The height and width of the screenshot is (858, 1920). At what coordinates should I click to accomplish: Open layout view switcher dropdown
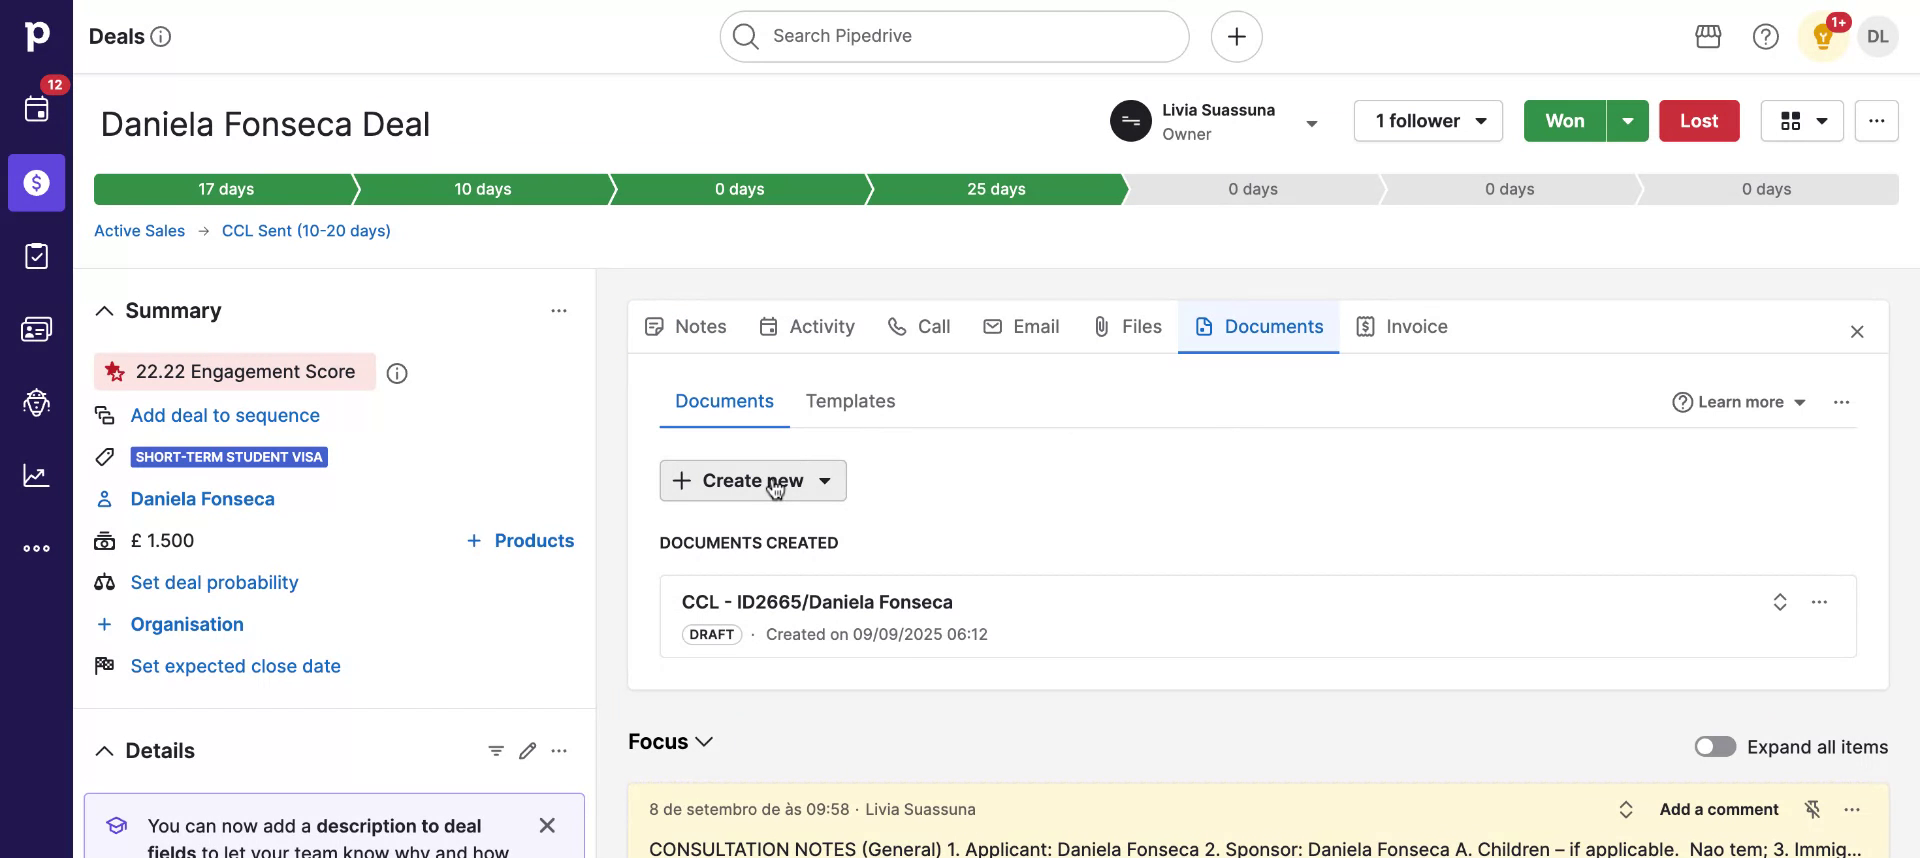pyautogui.click(x=1801, y=121)
